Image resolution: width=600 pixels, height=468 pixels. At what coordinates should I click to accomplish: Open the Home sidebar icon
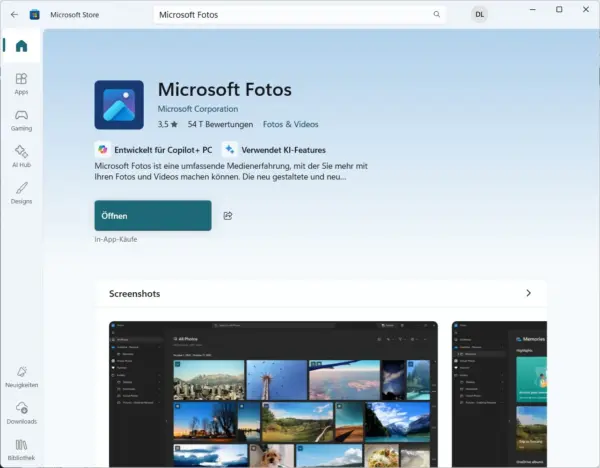pos(21,46)
